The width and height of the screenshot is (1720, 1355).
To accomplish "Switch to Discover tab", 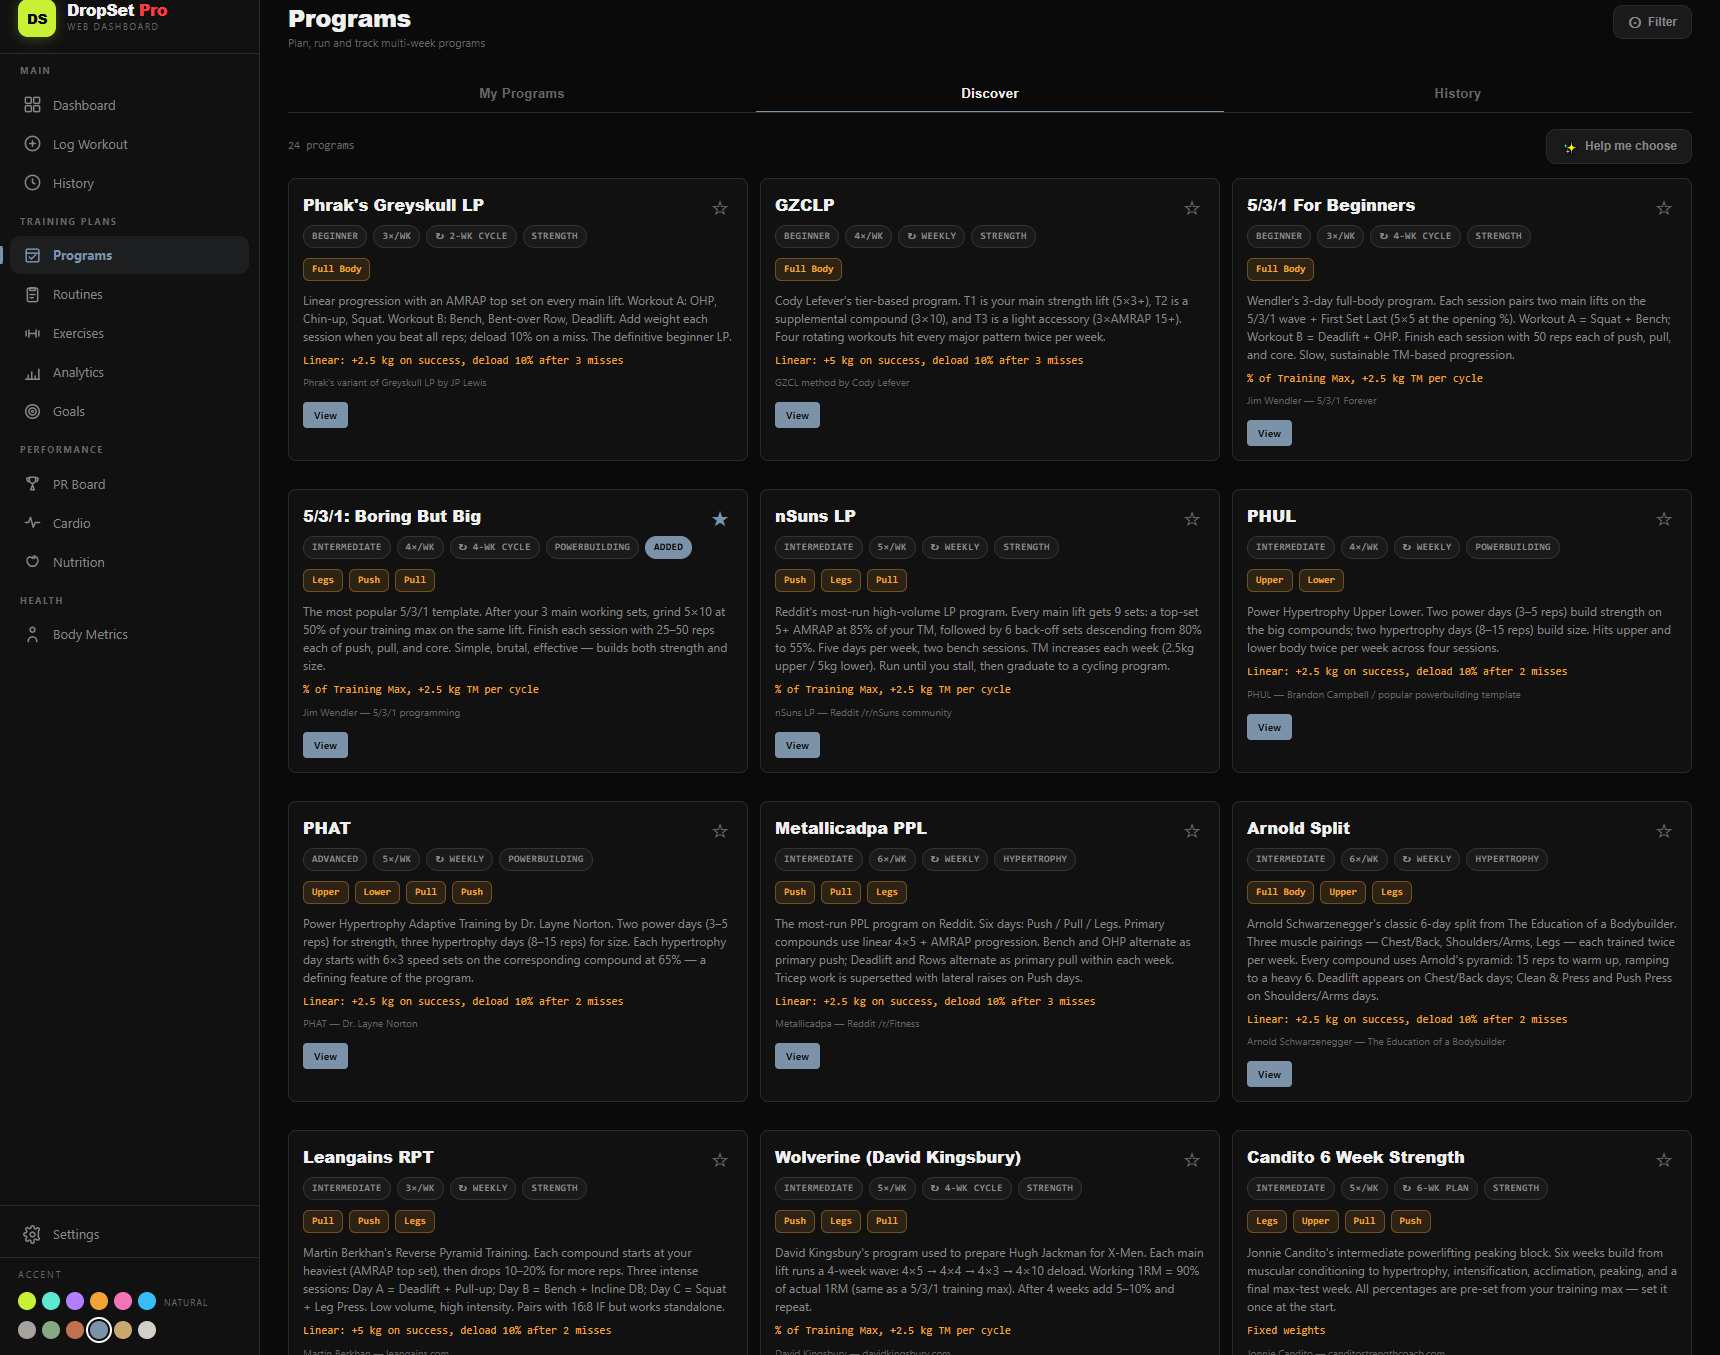I will tap(990, 93).
